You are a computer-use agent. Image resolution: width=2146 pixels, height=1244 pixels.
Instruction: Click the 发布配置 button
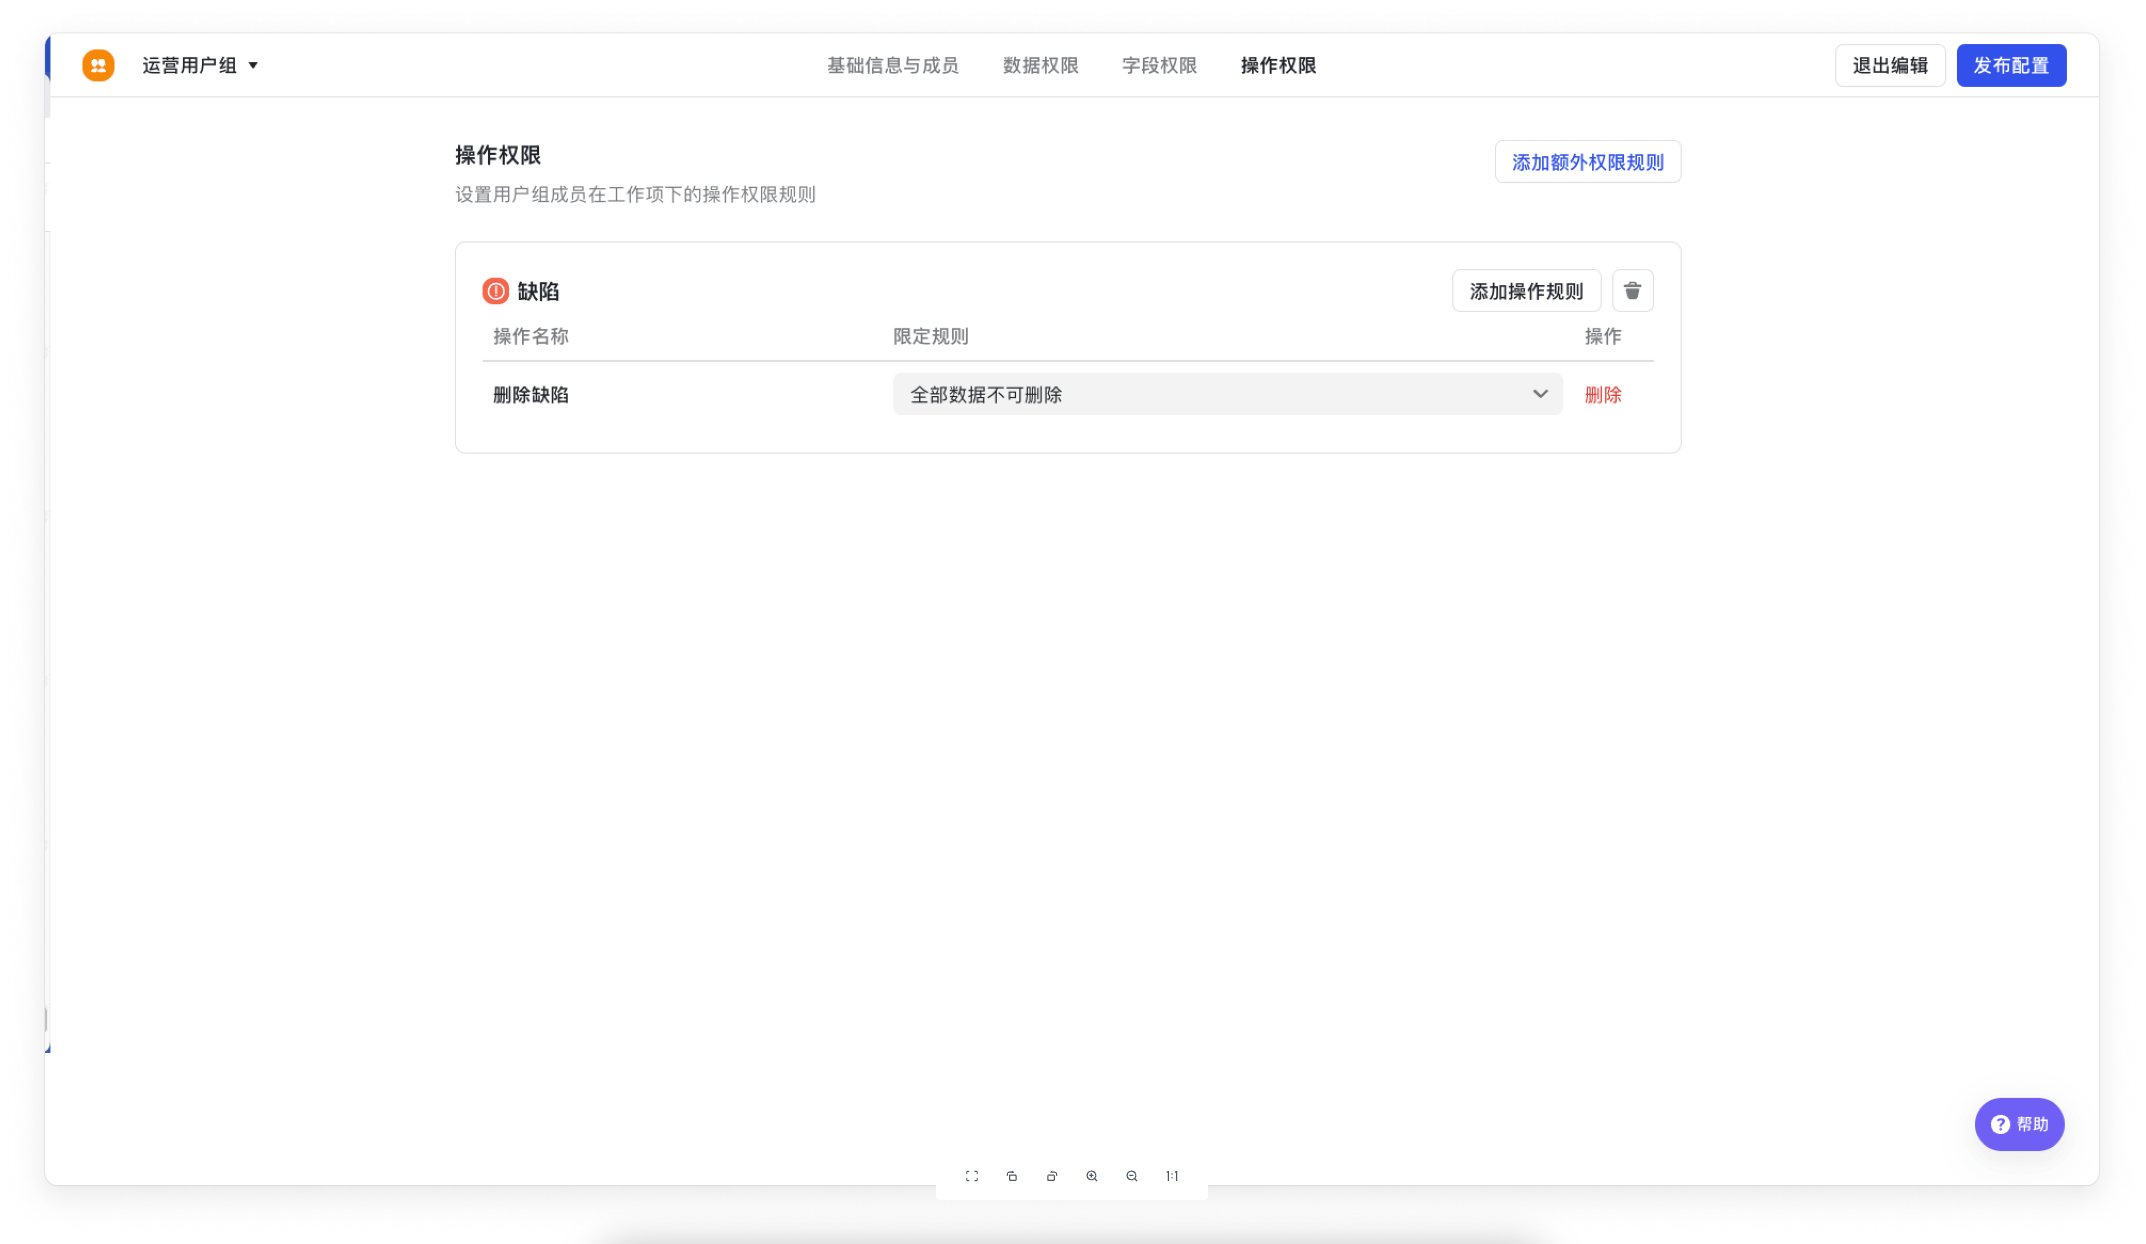2011,65
